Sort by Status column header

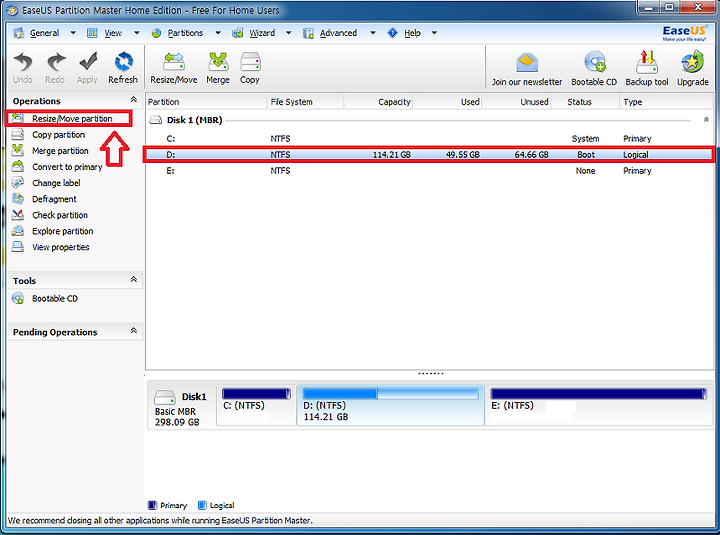point(585,102)
